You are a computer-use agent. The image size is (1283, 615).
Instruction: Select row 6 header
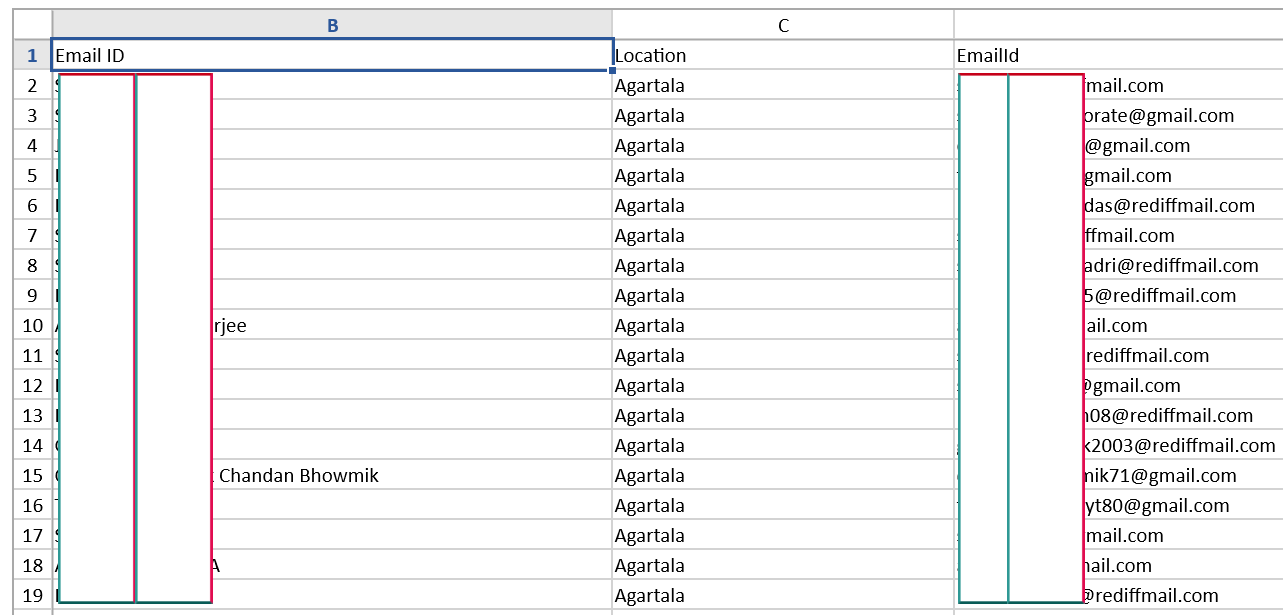click(x=32, y=205)
